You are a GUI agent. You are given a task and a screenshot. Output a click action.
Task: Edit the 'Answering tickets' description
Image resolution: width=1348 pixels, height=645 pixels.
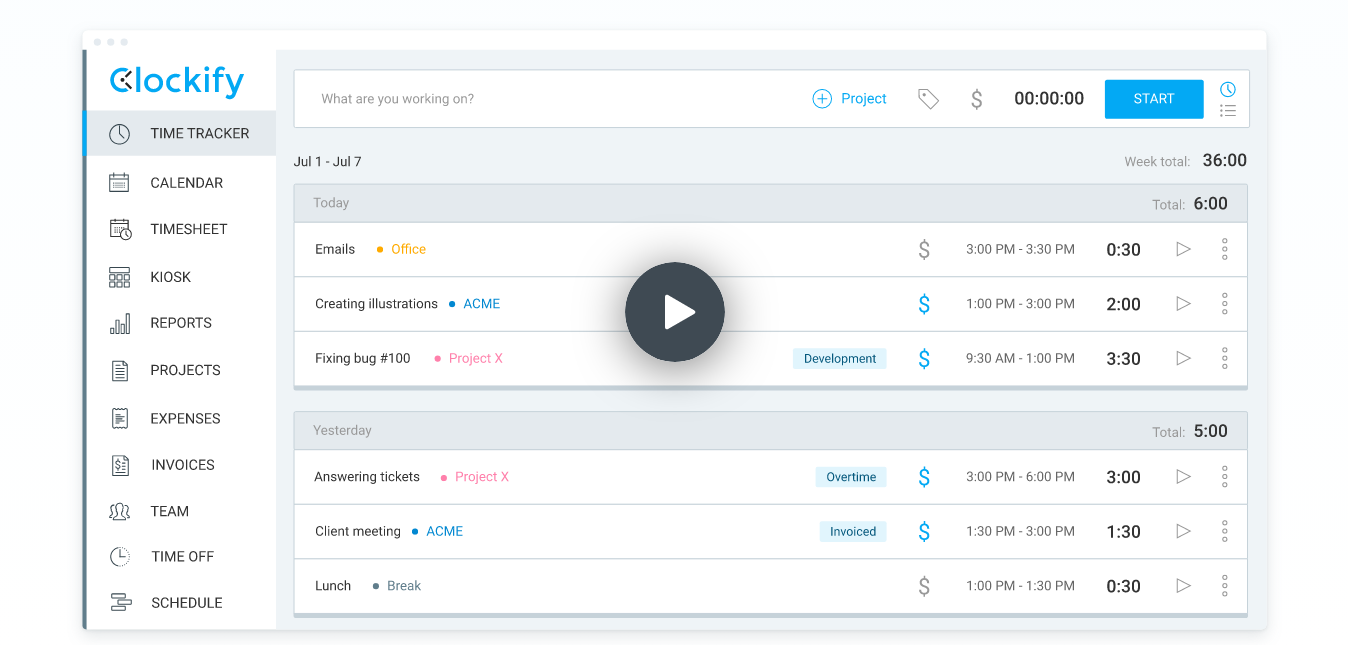pos(367,477)
